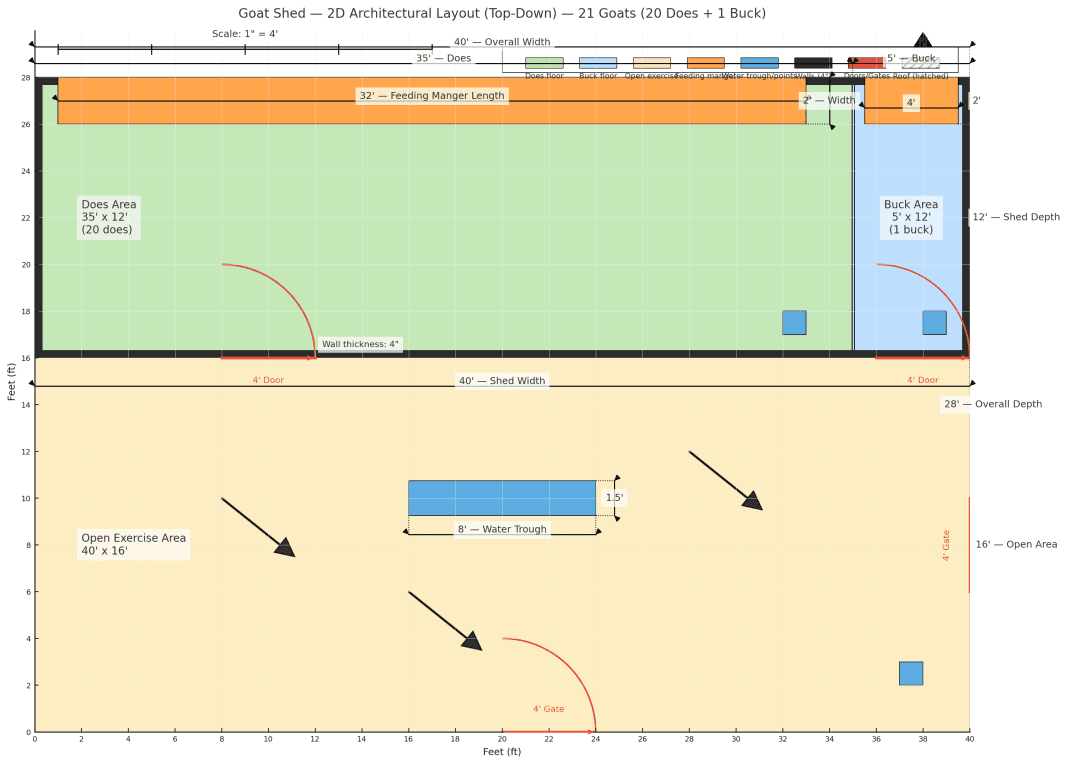1068x764 pixels.
Task: Click the hatched Roof legend swatch
Action: 921,63
